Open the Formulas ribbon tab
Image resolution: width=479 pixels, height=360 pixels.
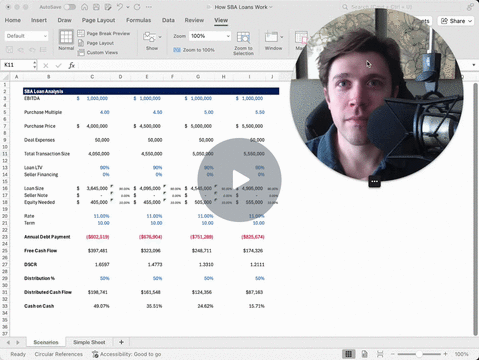point(138,20)
